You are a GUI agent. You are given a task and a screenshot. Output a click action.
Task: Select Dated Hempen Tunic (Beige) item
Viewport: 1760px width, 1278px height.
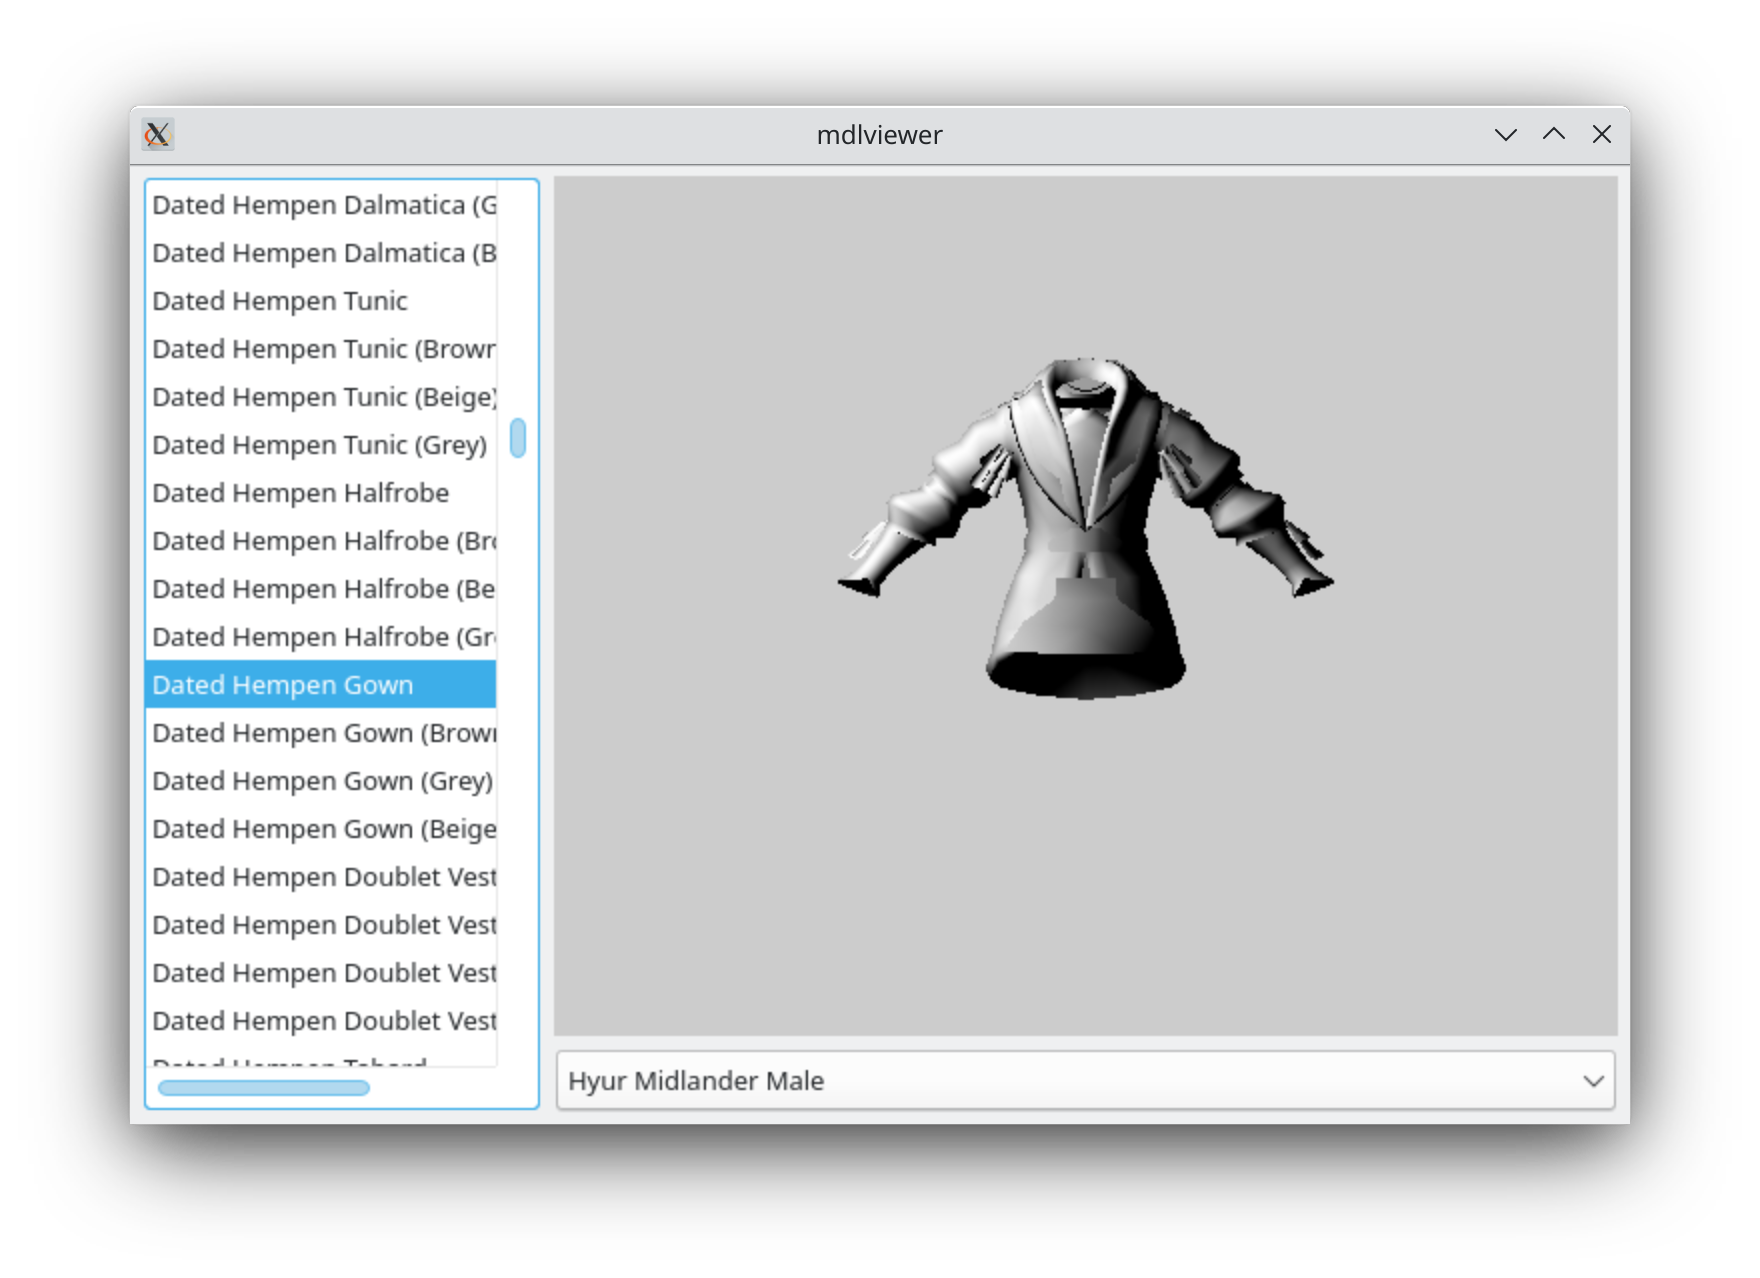click(321, 397)
